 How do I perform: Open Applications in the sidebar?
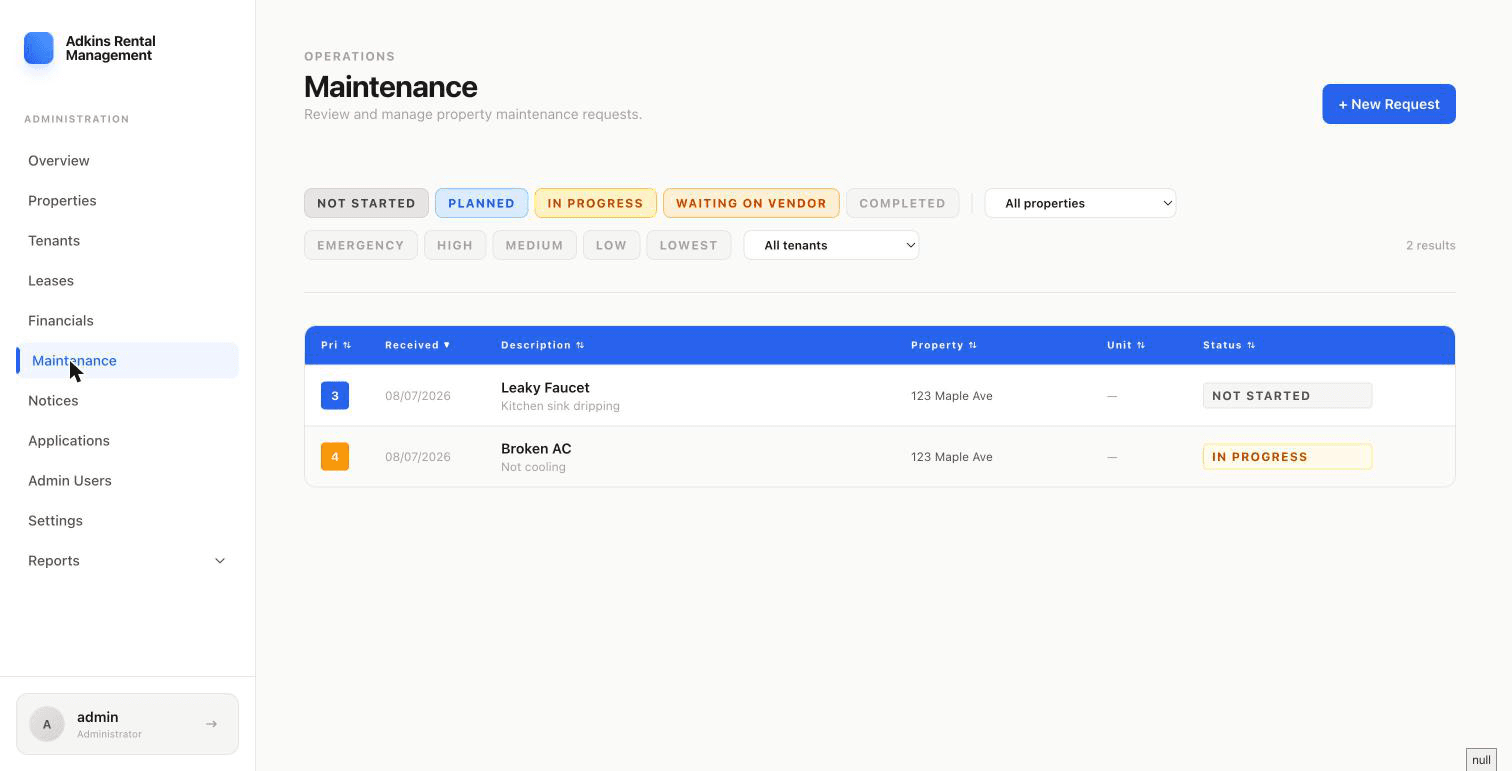[x=127, y=441]
